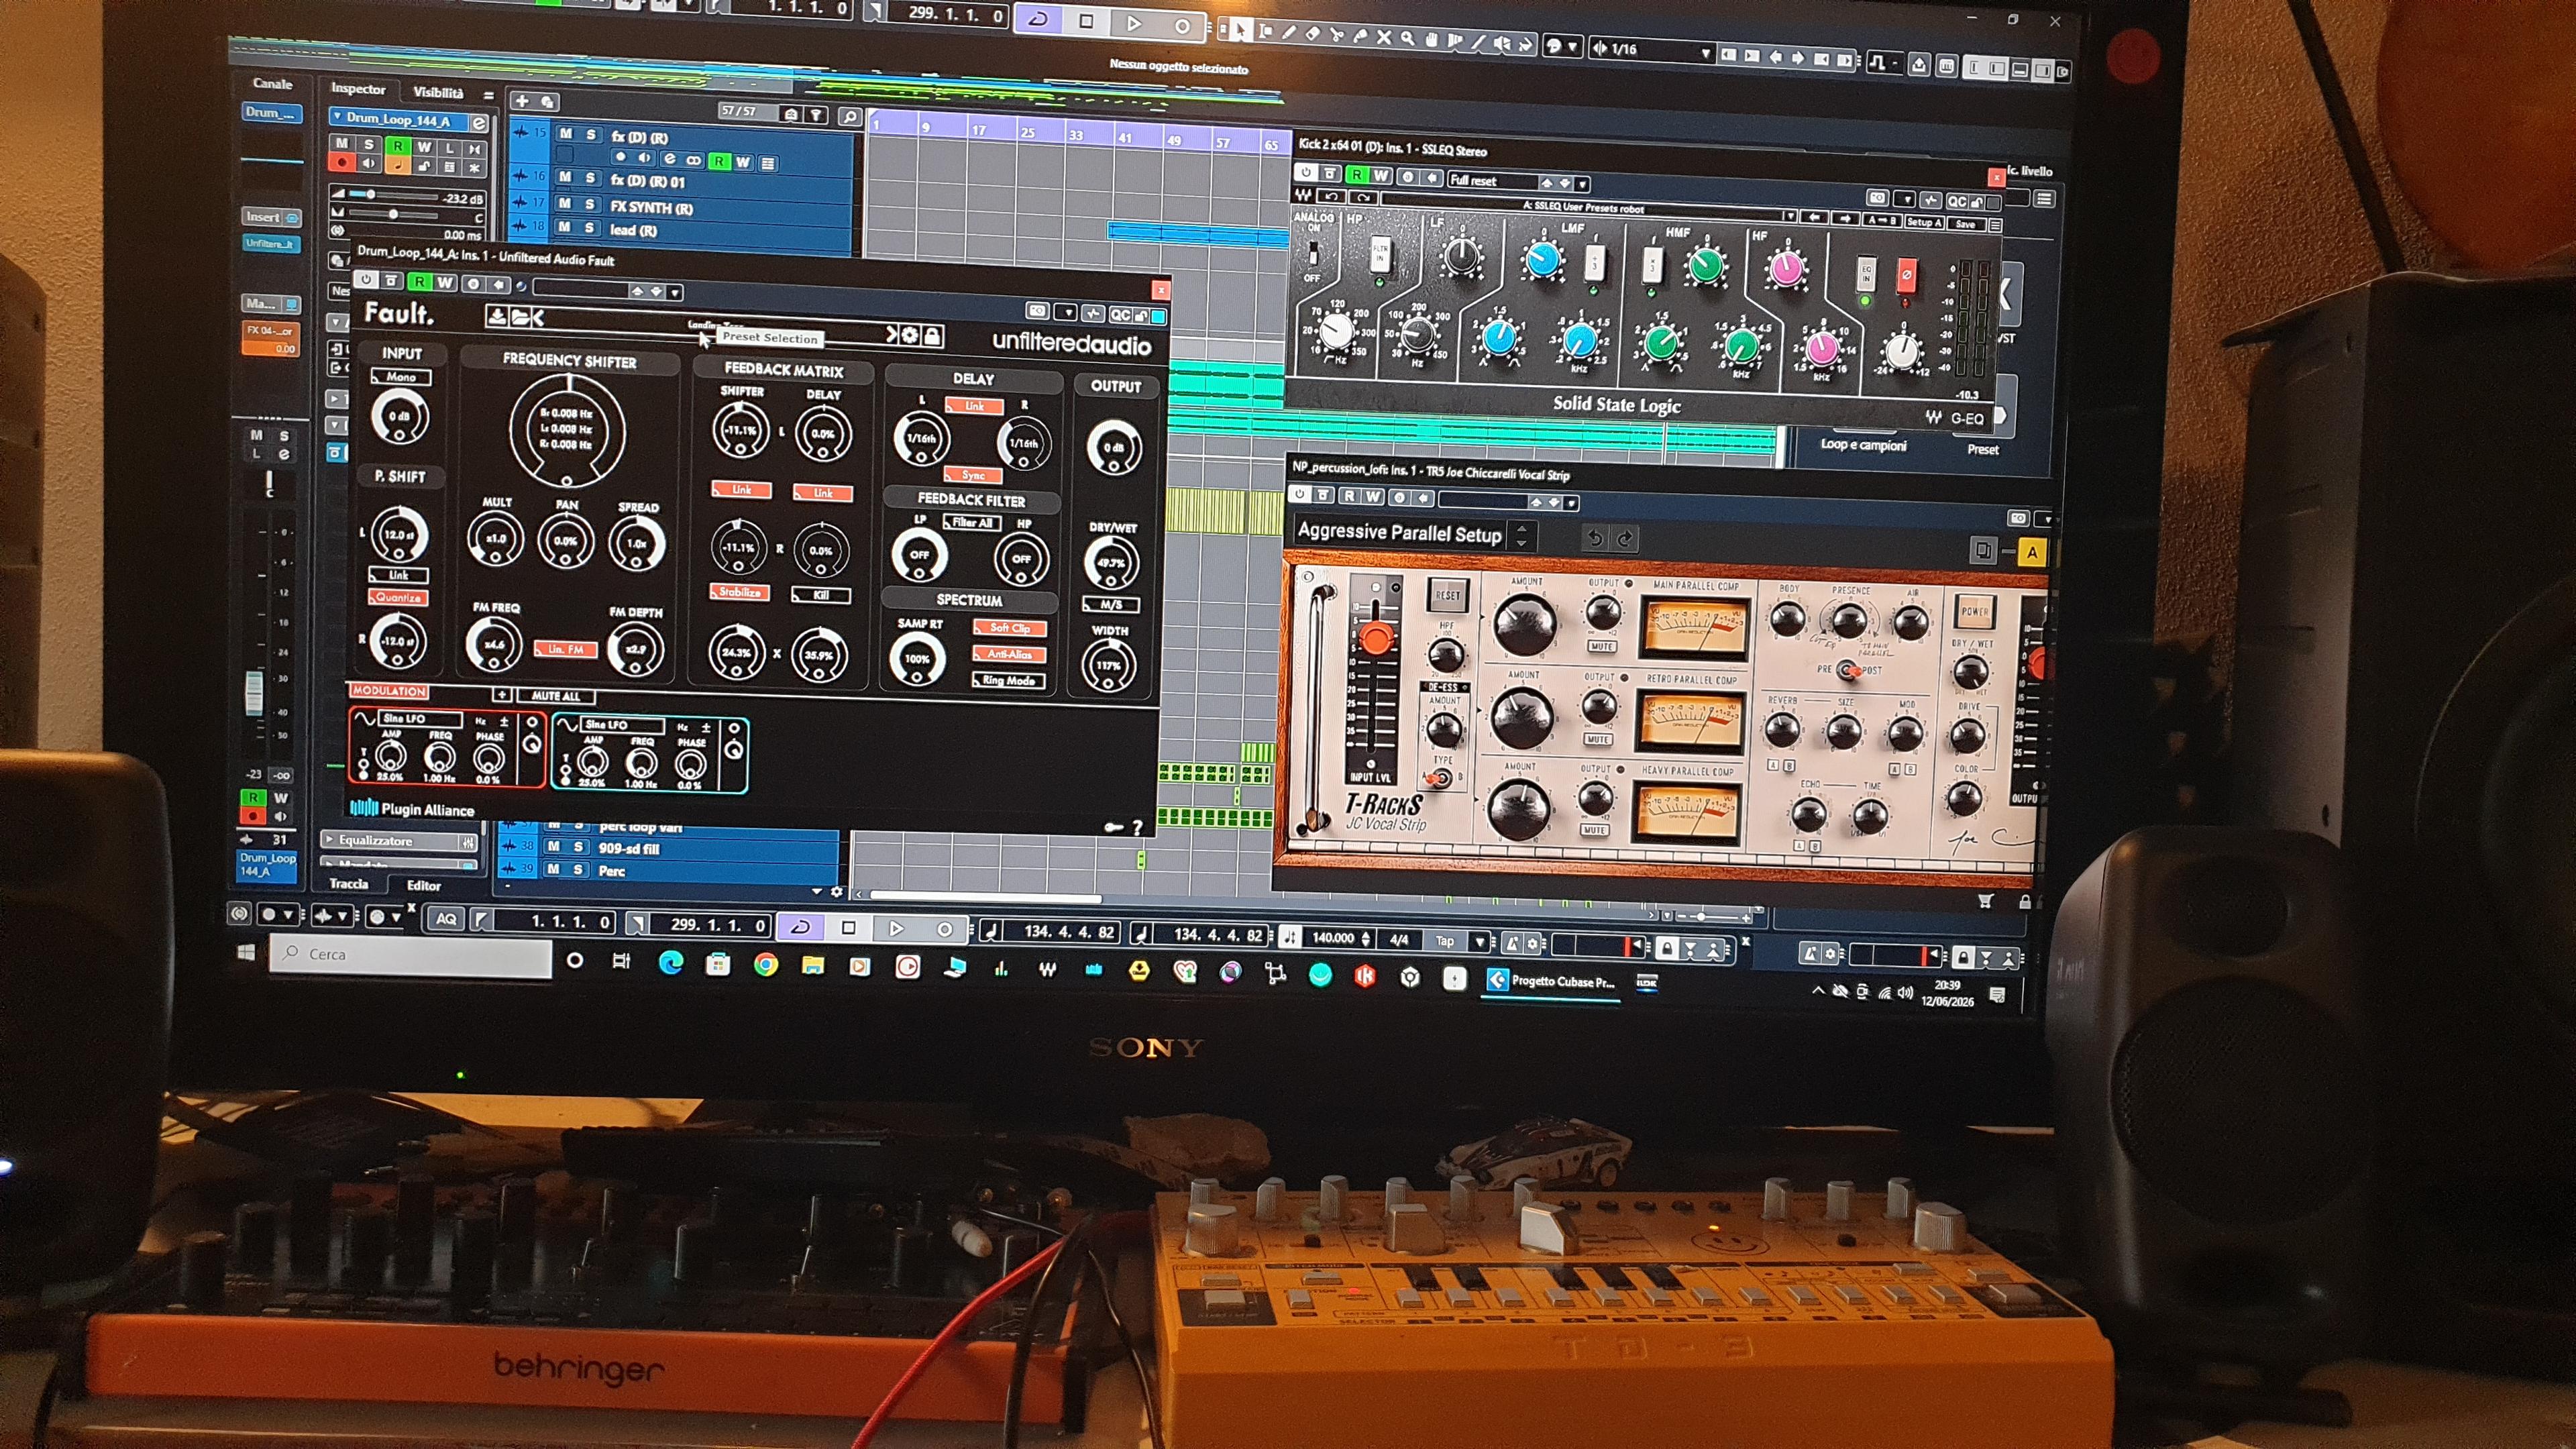Open Google Chrome from the Windows taskbar
The image size is (2576, 1449).
pos(766,964)
